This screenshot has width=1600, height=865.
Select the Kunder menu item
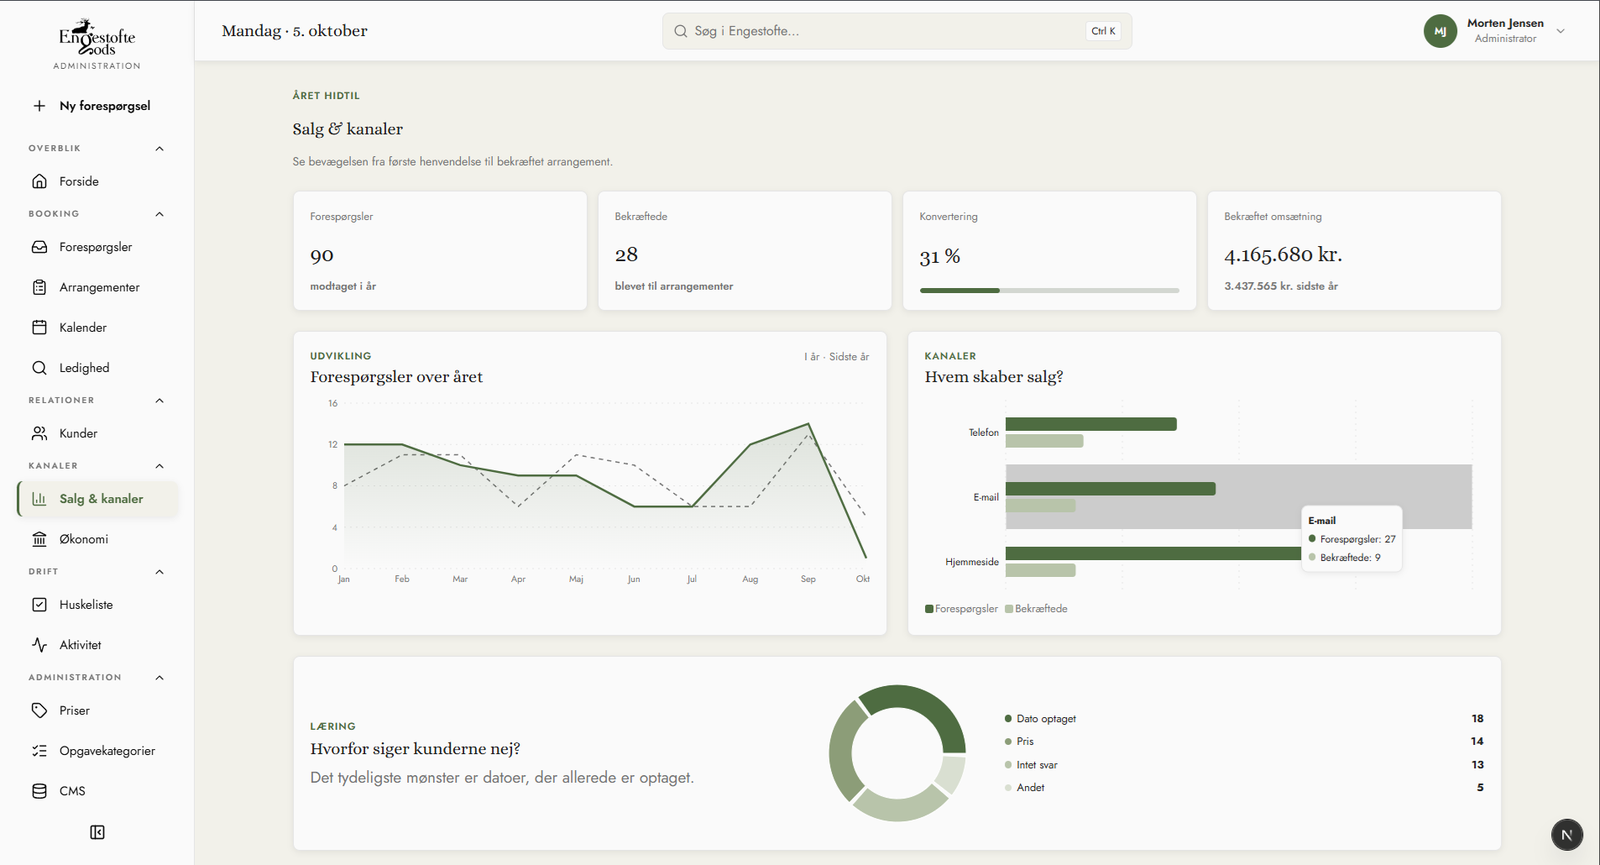point(97,433)
